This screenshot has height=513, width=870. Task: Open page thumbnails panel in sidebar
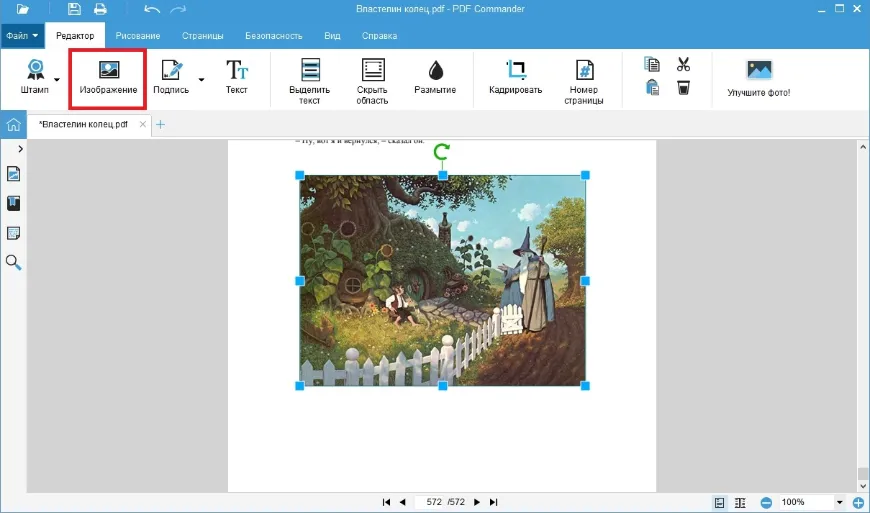coord(13,174)
